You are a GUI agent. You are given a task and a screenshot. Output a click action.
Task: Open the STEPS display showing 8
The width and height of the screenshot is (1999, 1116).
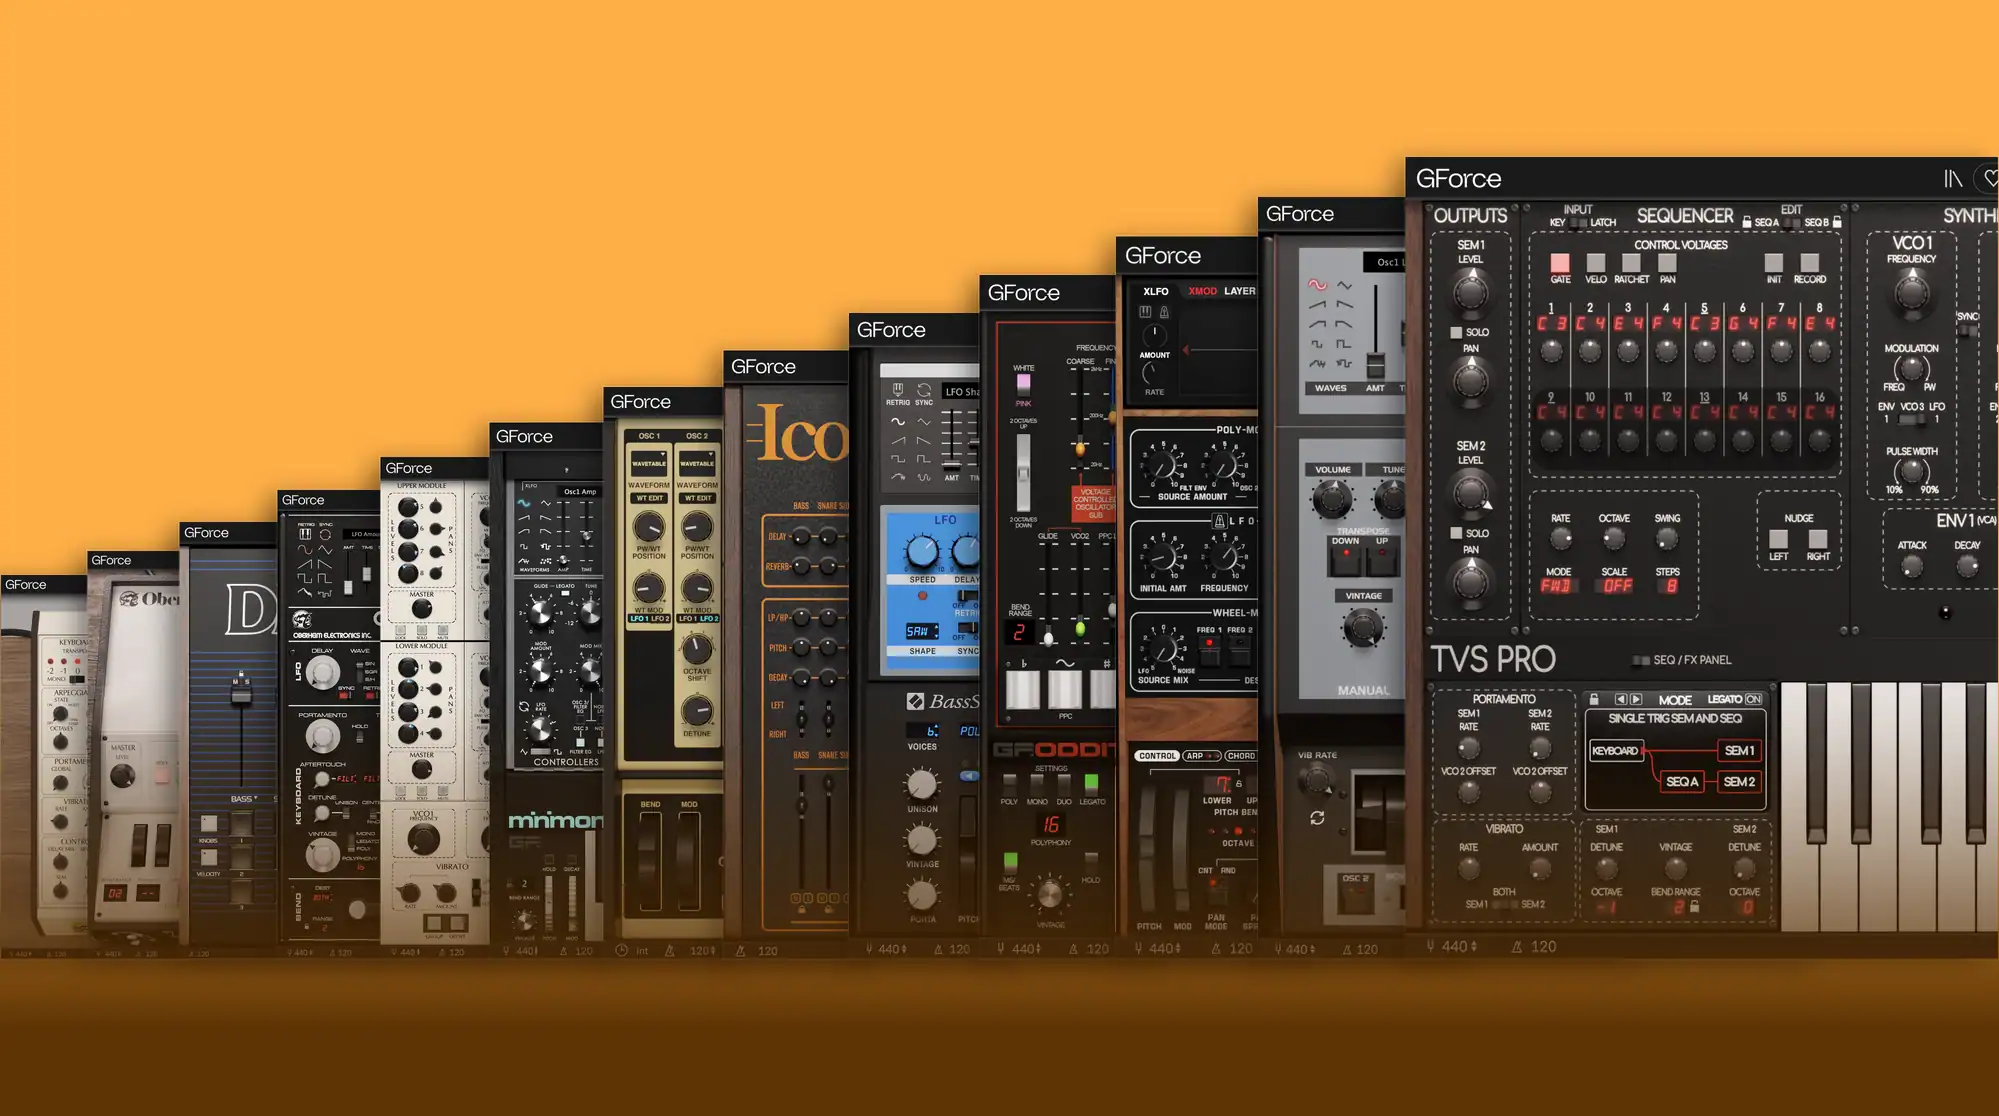[1670, 586]
